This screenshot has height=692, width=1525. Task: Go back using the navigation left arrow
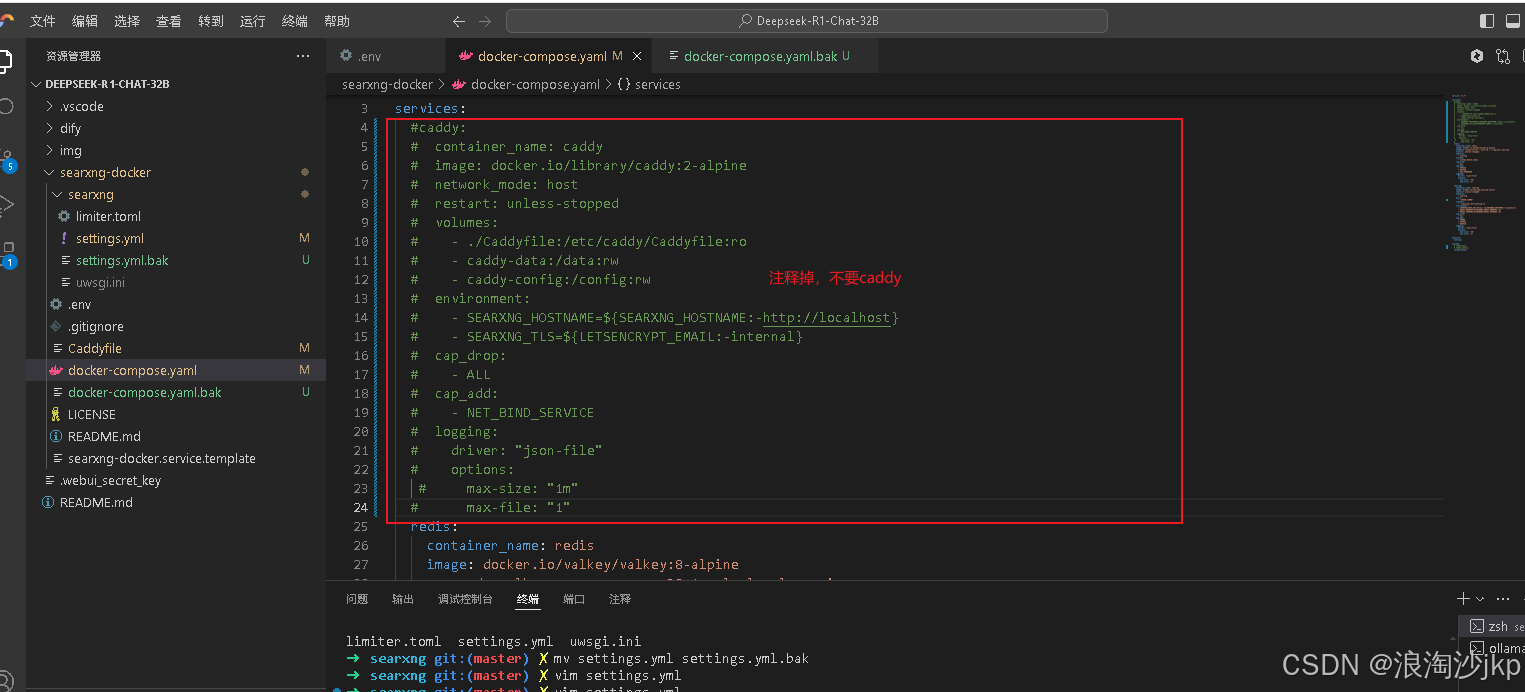pyautogui.click(x=459, y=21)
